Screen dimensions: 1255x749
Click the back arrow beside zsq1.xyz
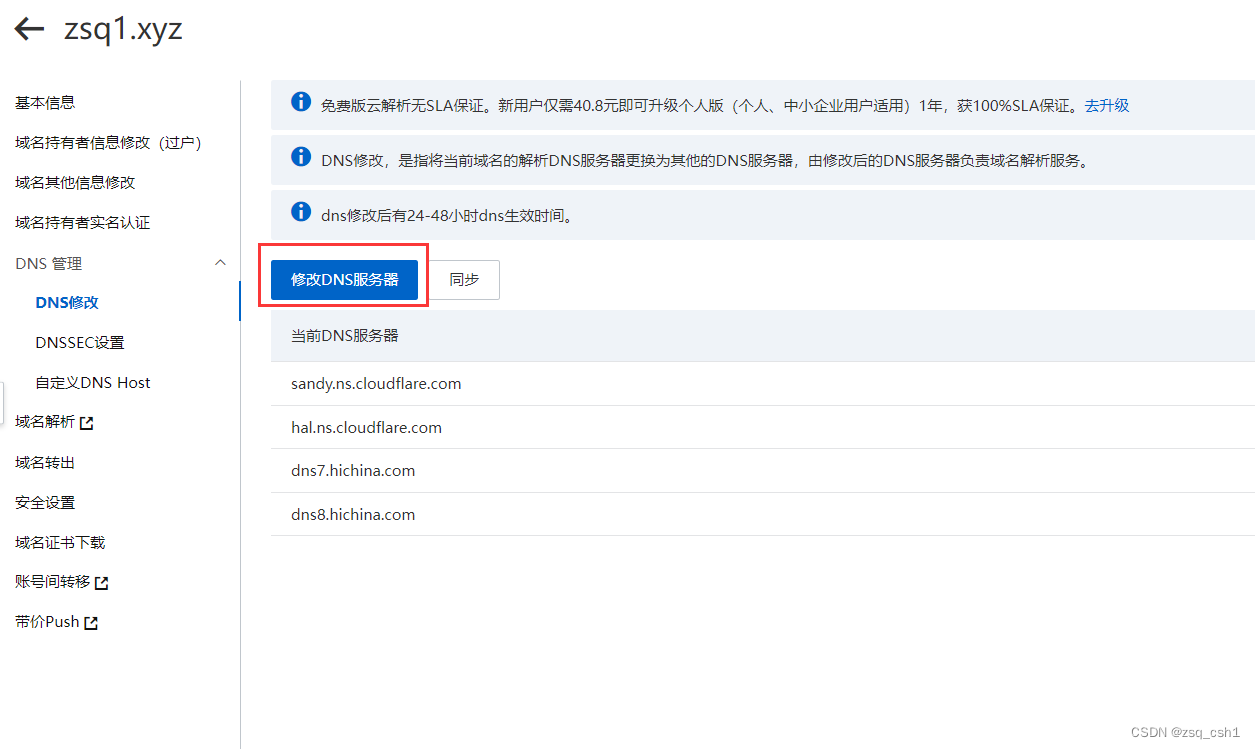[29, 28]
